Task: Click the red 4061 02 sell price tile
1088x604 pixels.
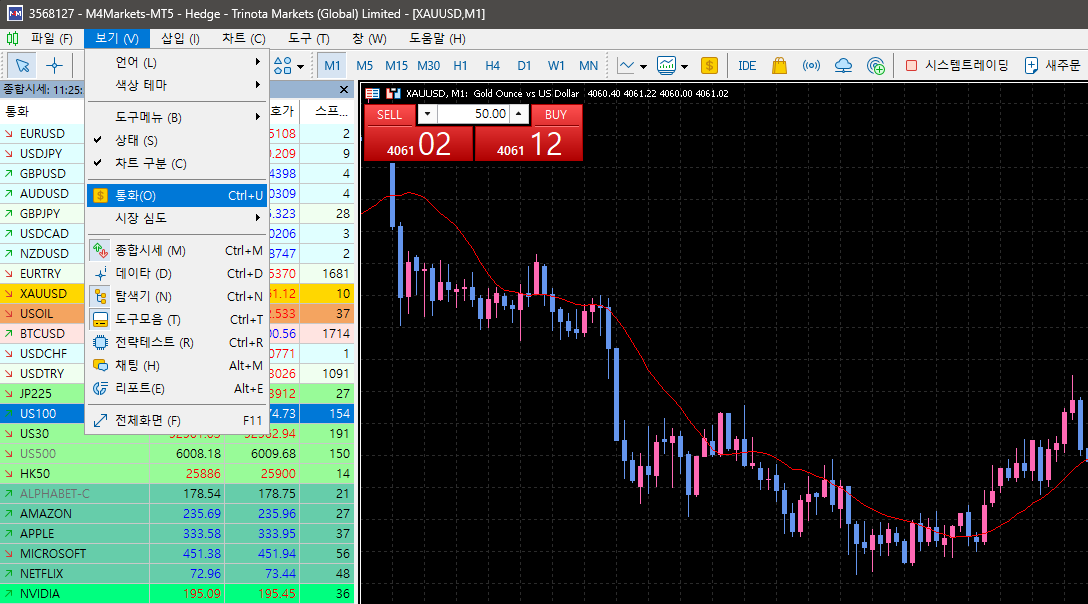Action: pos(418,144)
